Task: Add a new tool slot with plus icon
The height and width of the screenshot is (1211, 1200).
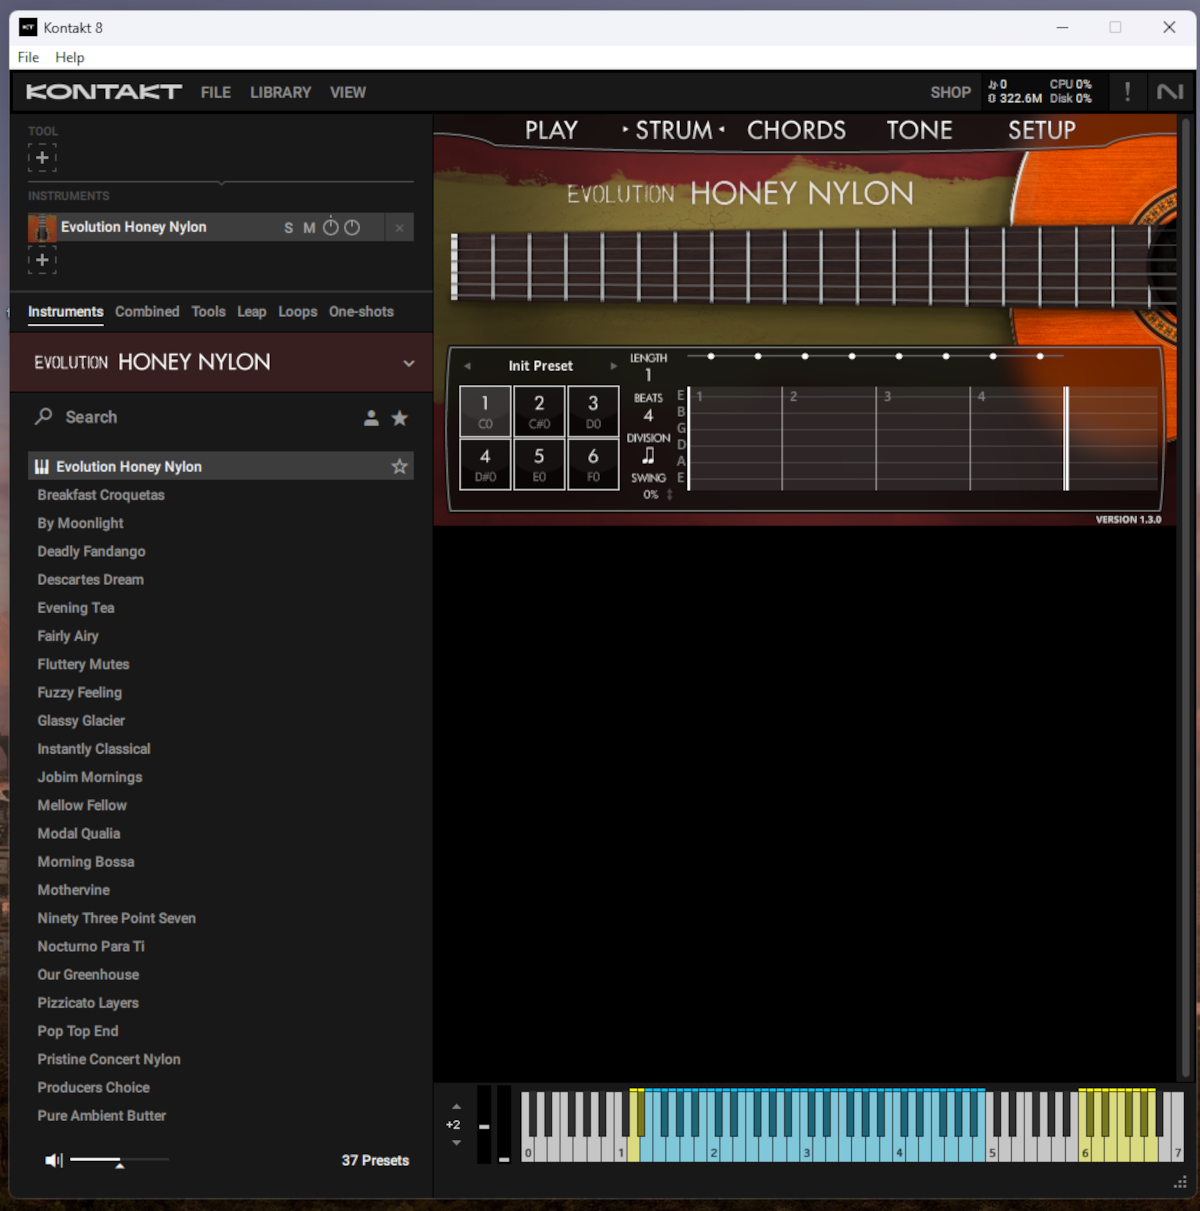Action: (x=42, y=158)
